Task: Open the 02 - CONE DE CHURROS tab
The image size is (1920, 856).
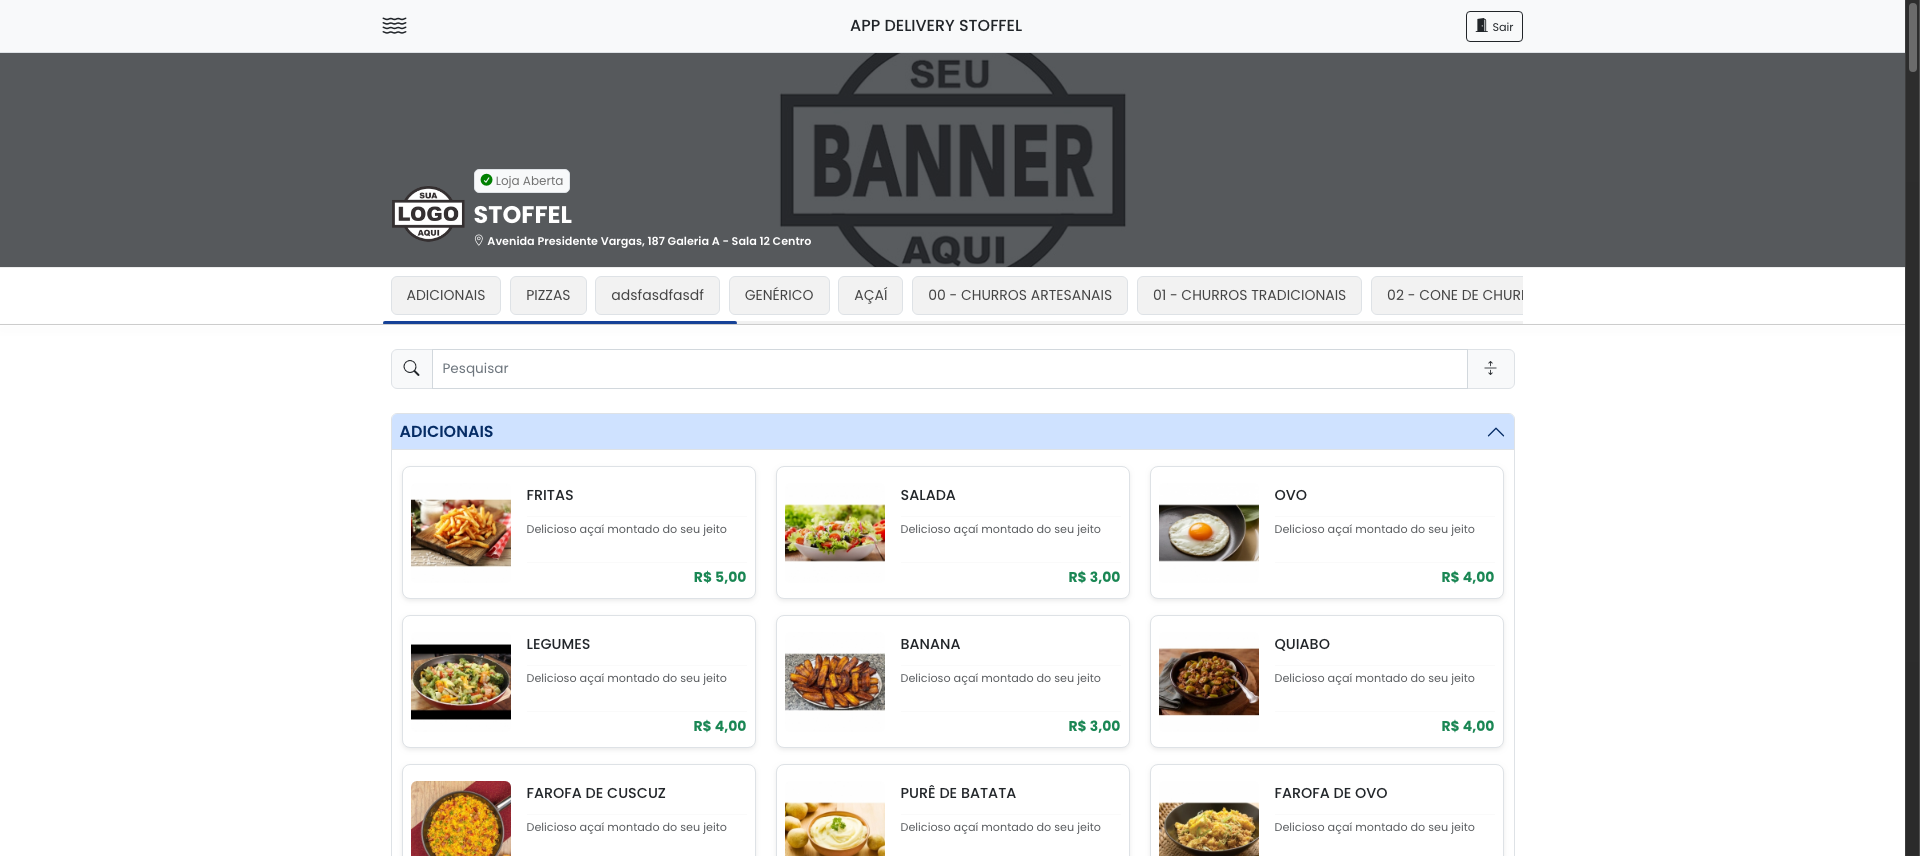Action: click(1447, 296)
